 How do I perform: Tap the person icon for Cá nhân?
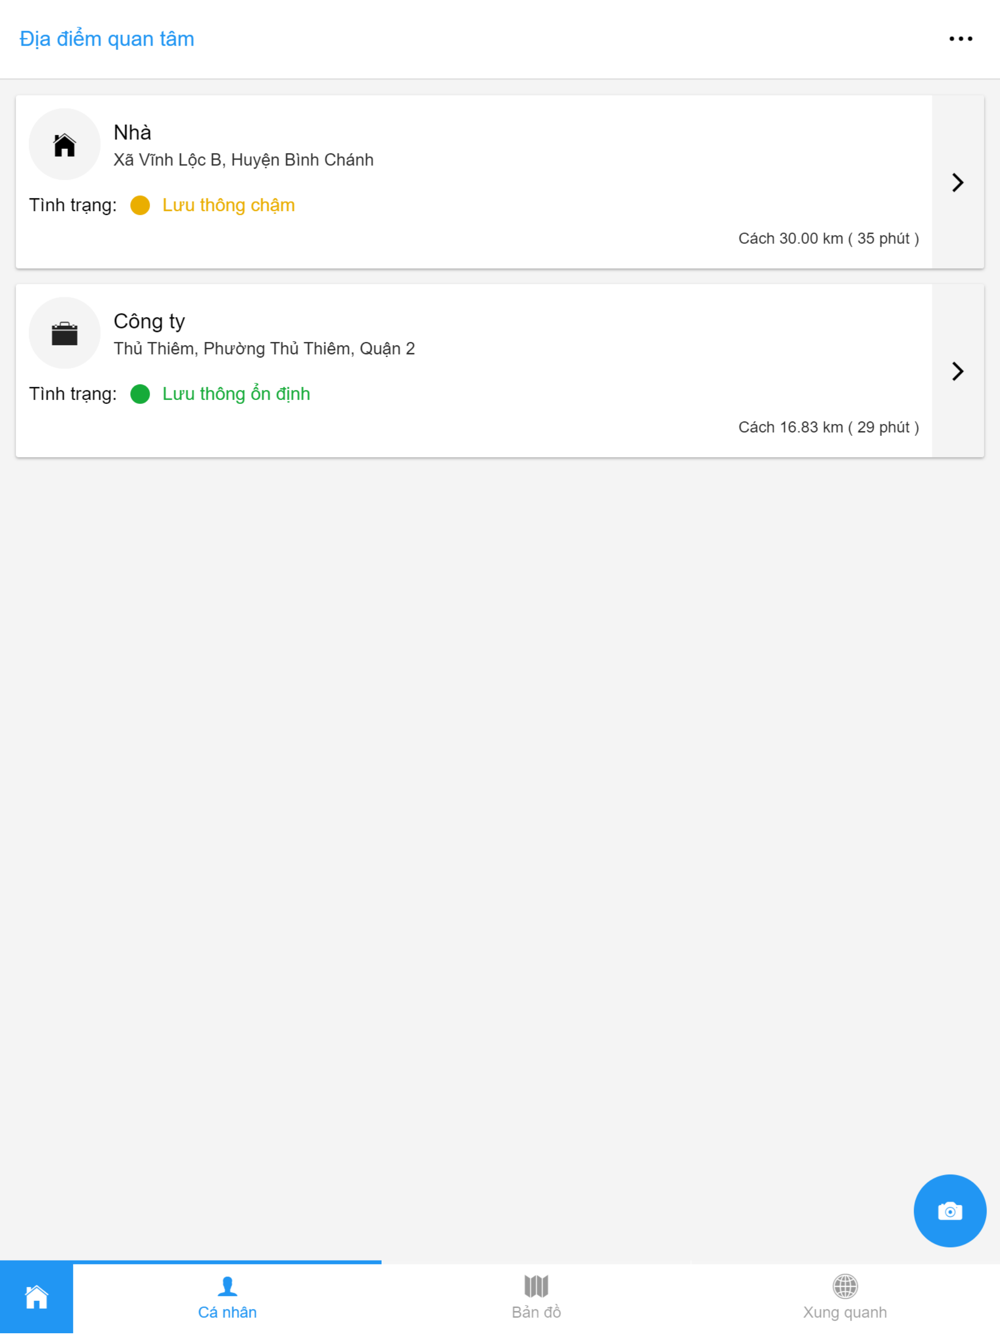[227, 1286]
